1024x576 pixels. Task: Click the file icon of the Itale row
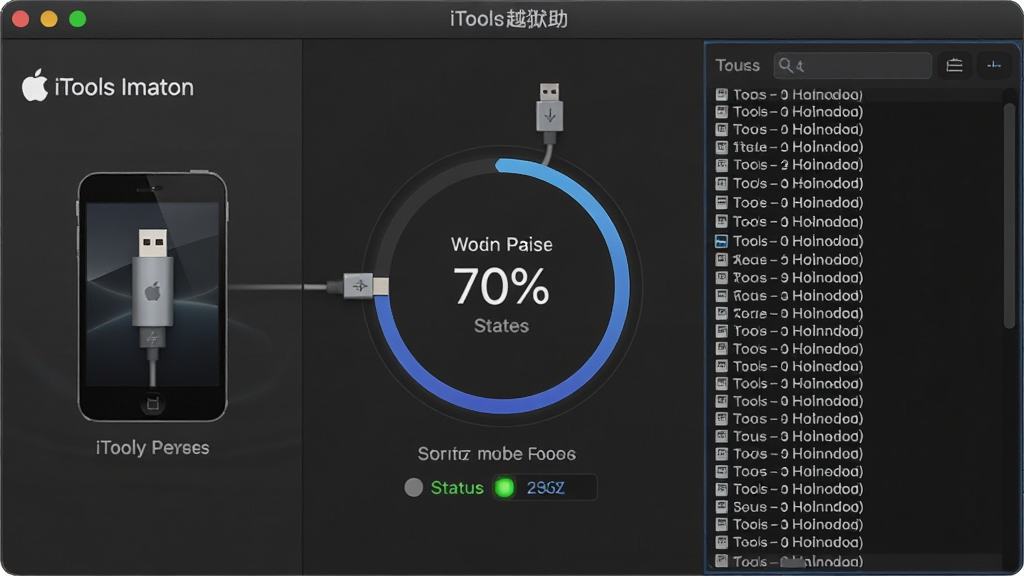pyautogui.click(x=721, y=148)
